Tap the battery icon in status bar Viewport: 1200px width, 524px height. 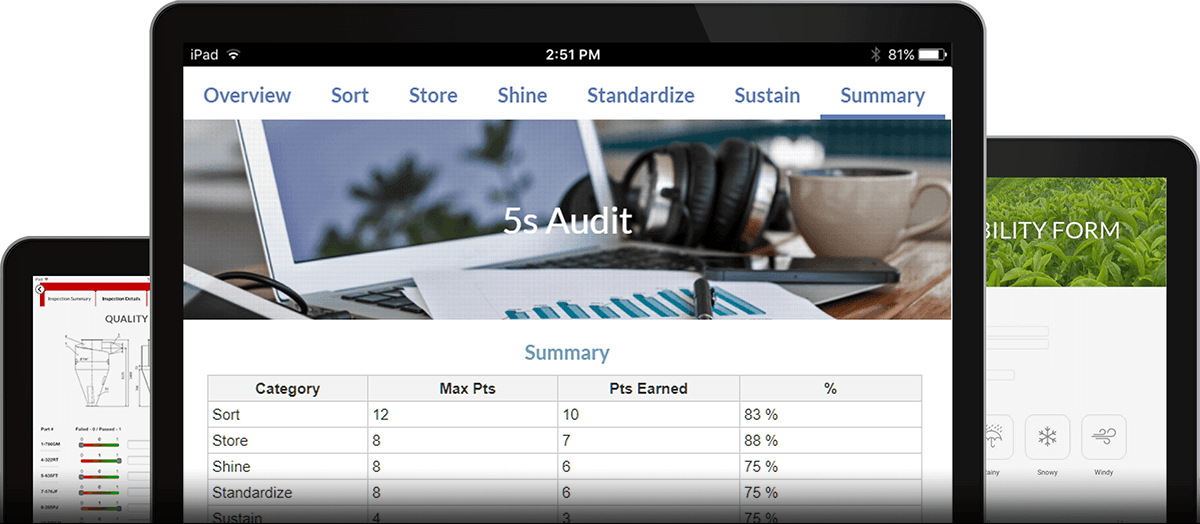click(x=934, y=54)
